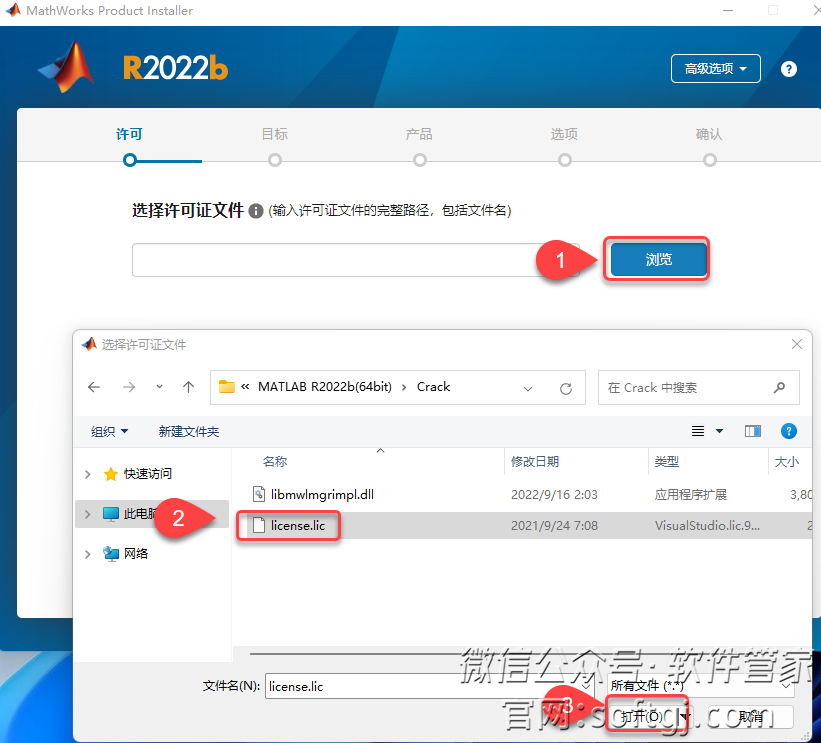Click the MATLAB icon in the dialog title bar

tap(90, 344)
